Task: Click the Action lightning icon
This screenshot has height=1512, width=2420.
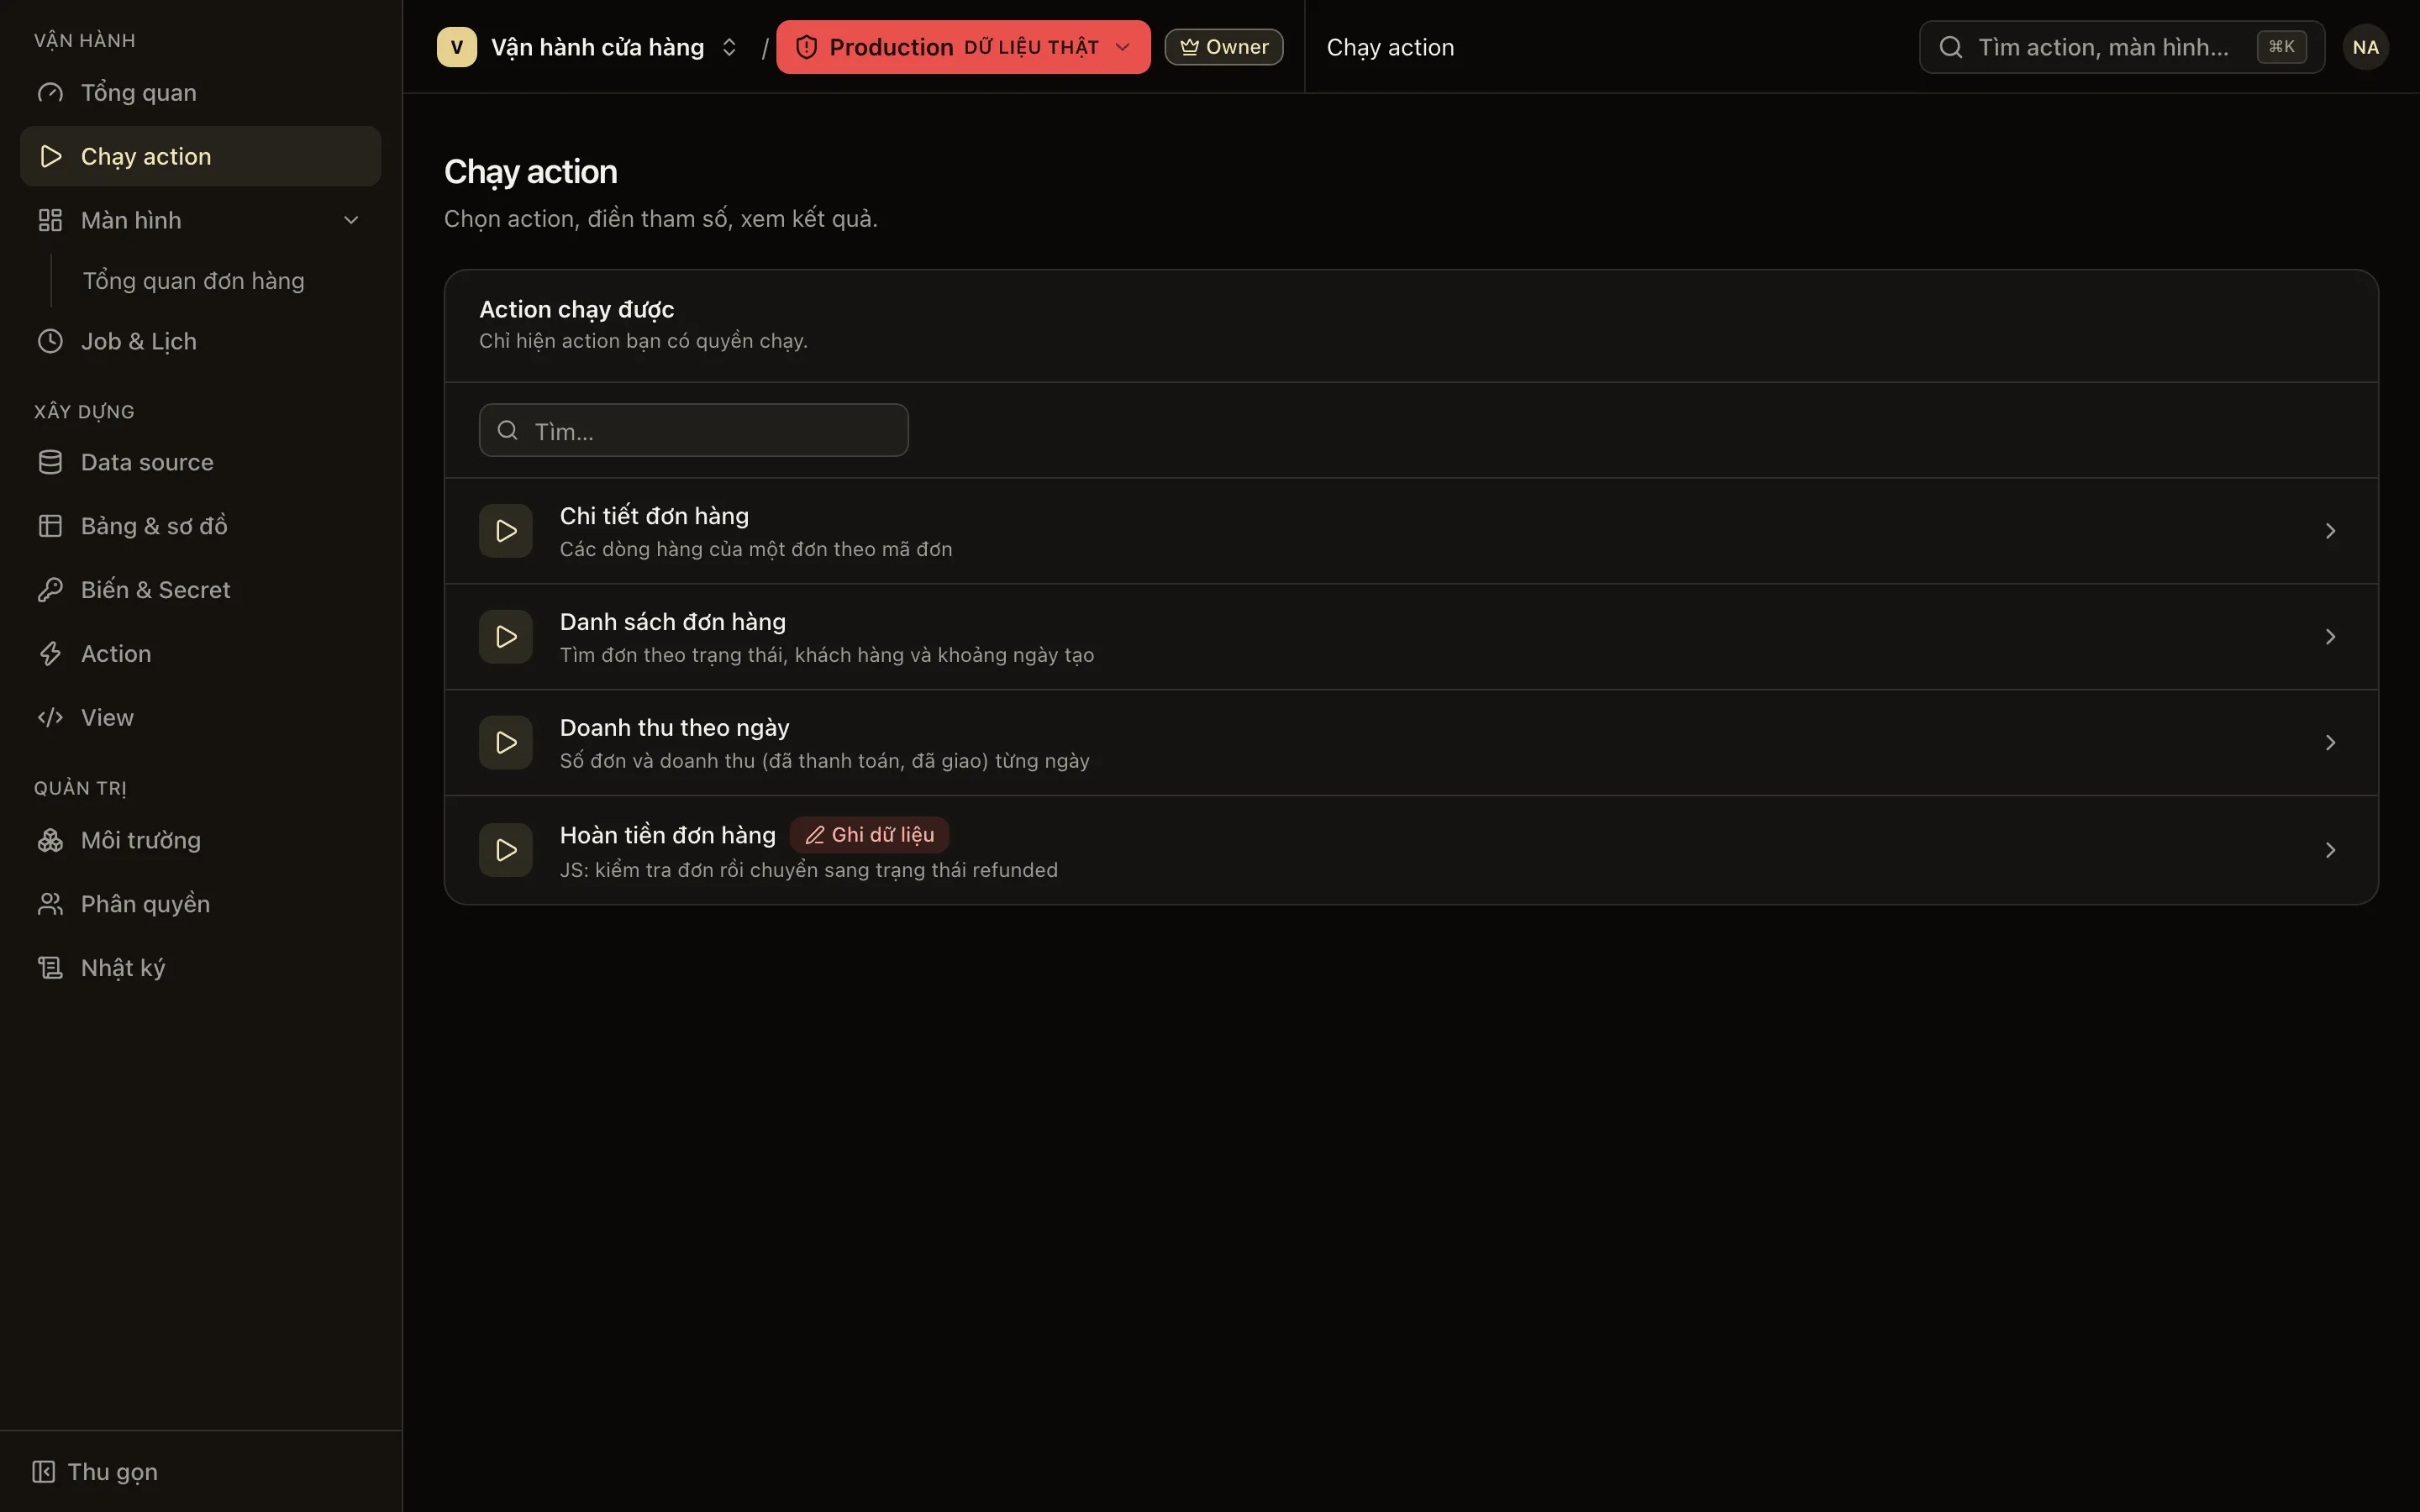Action: pos(50,654)
